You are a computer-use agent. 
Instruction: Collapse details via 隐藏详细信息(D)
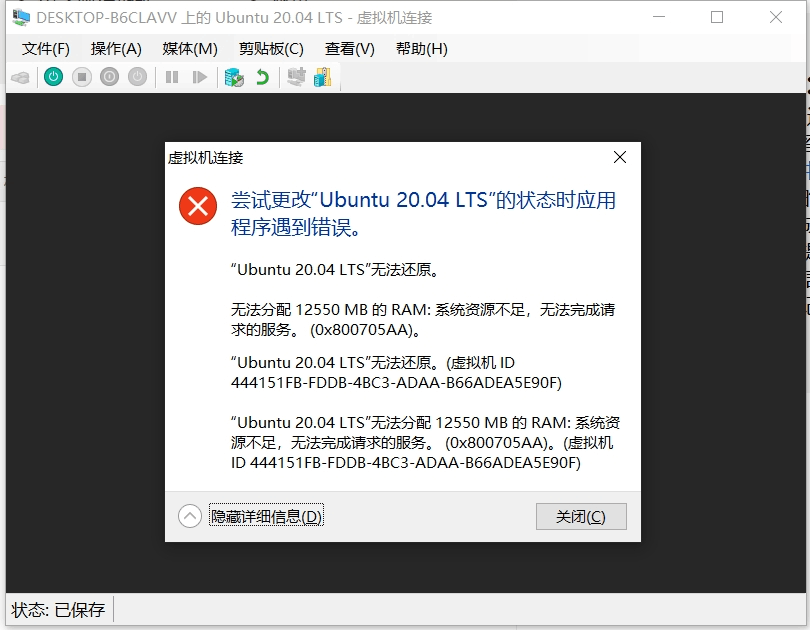point(267,516)
